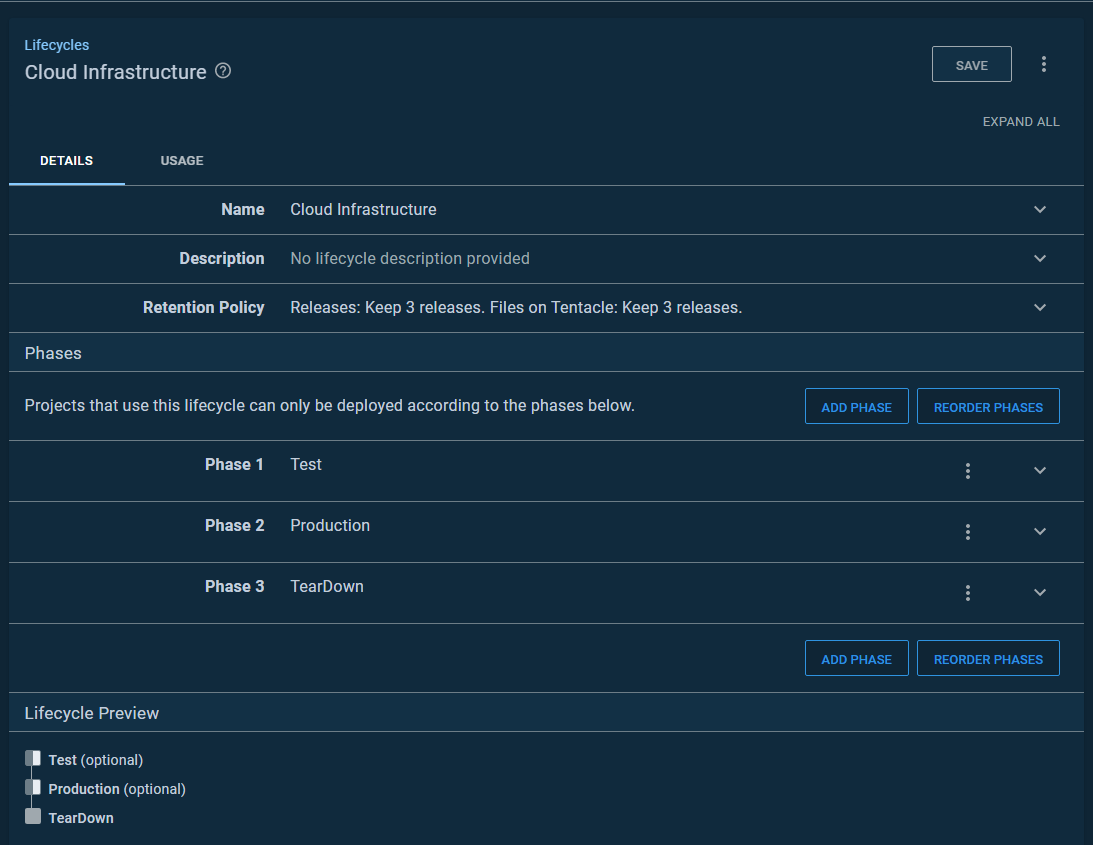
Task: Go to Lifecycles breadcrumb link
Action: [57, 45]
